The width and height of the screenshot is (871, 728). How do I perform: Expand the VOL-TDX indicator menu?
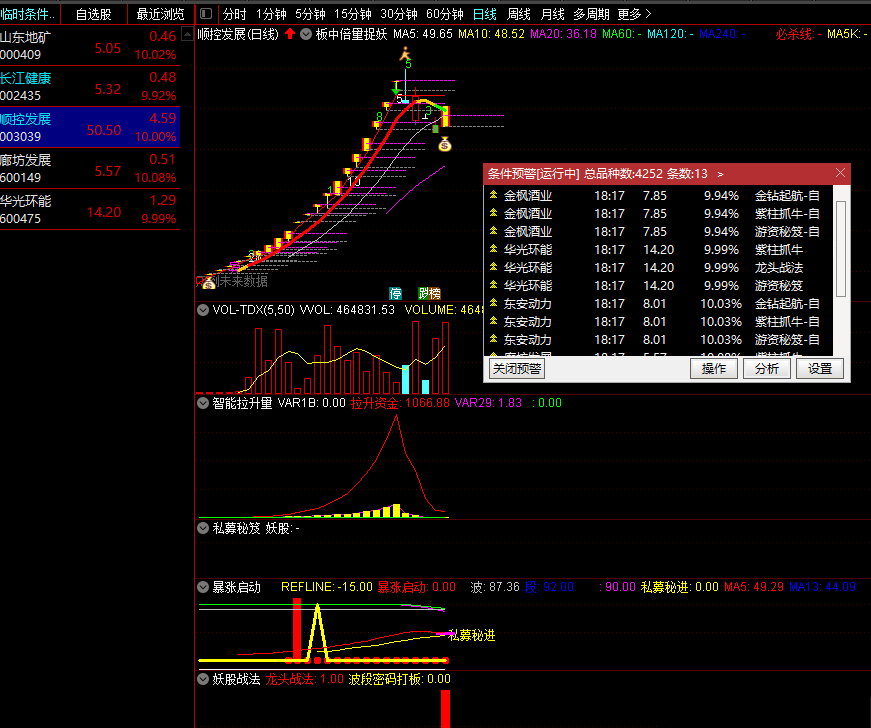203,310
